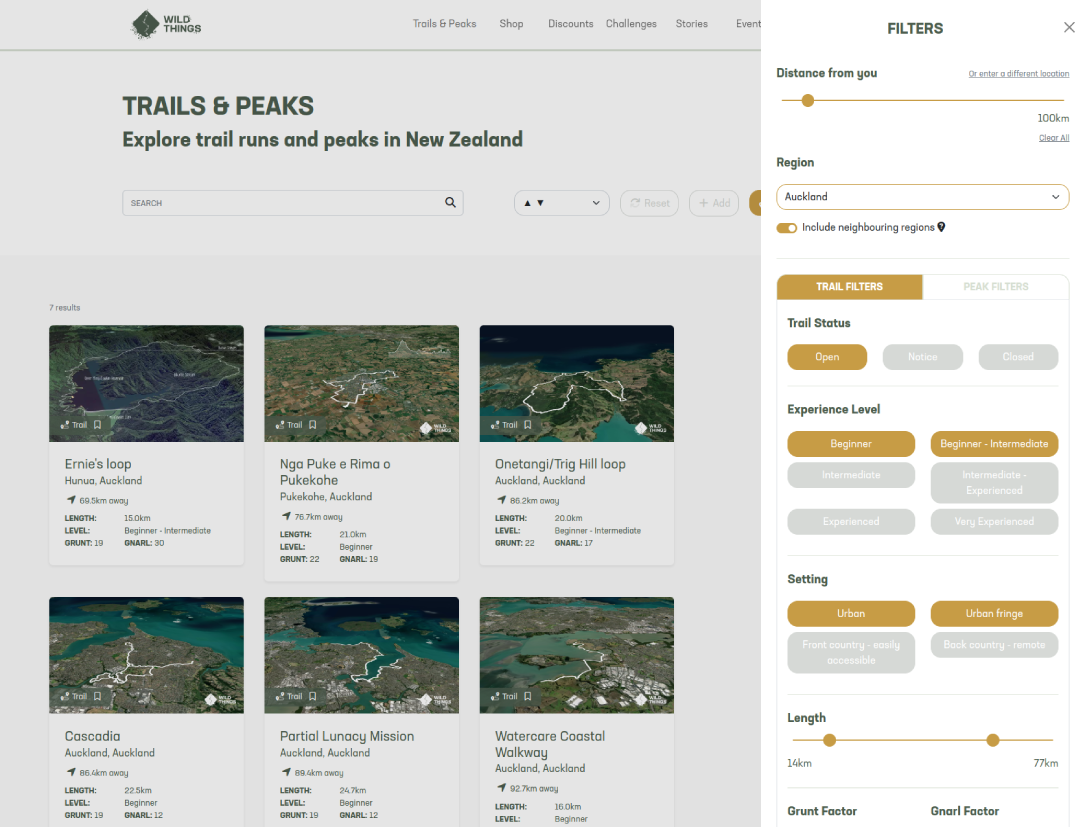Viewport: 1085px width, 827px height.
Task: Enable Back country - remote setting
Action: click(x=994, y=644)
